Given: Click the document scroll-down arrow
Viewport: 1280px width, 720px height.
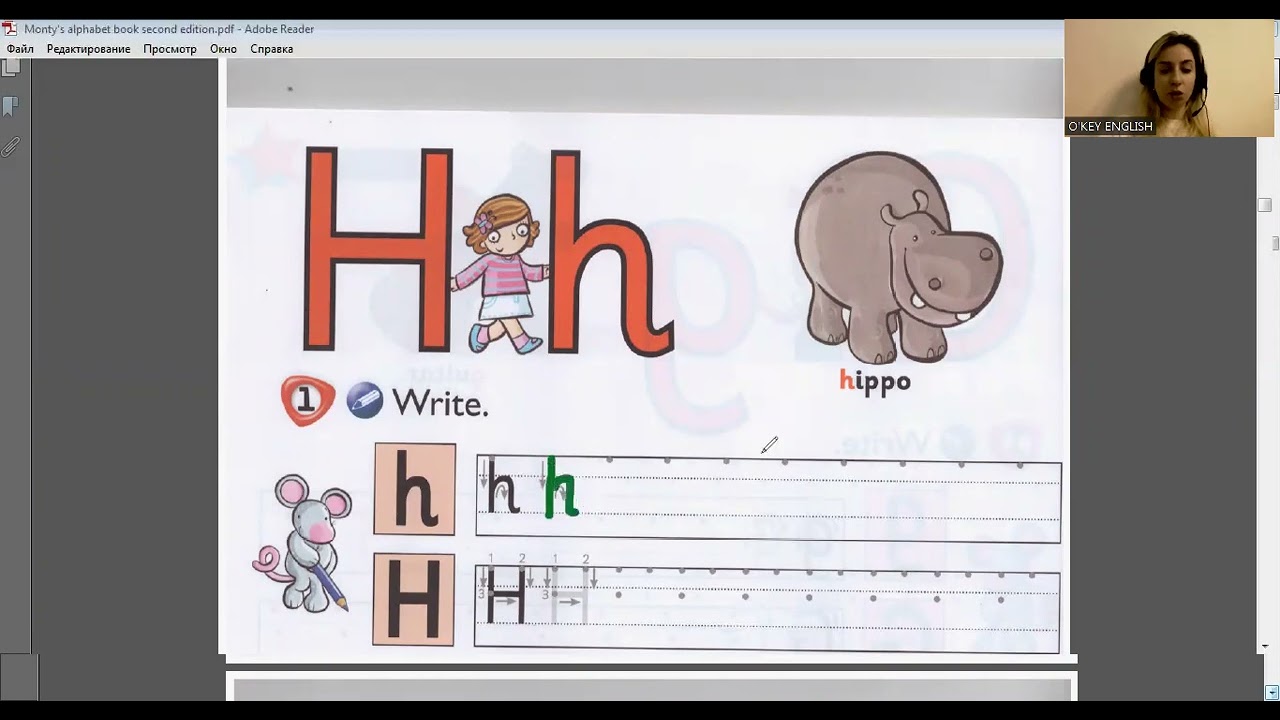Looking at the screenshot, I should pyautogui.click(x=1264, y=647).
